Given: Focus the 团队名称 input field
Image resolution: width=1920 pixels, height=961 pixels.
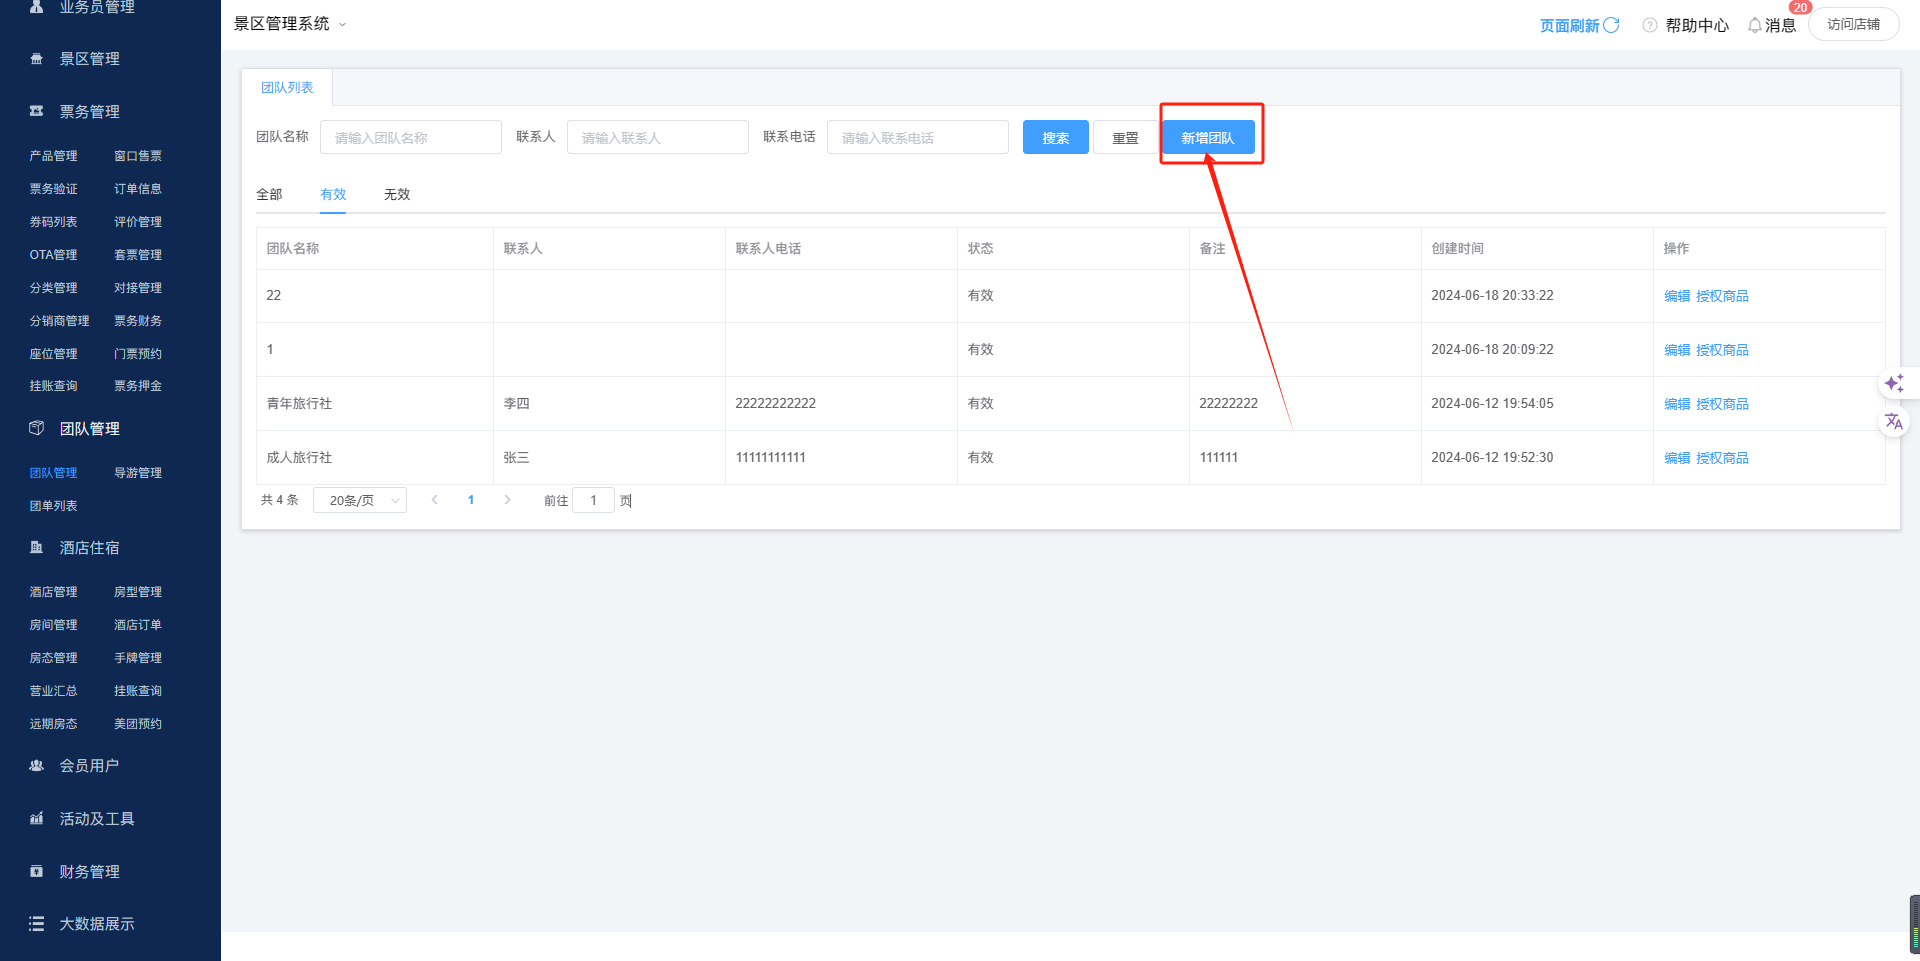Looking at the screenshot, I should tap(410, 137).
